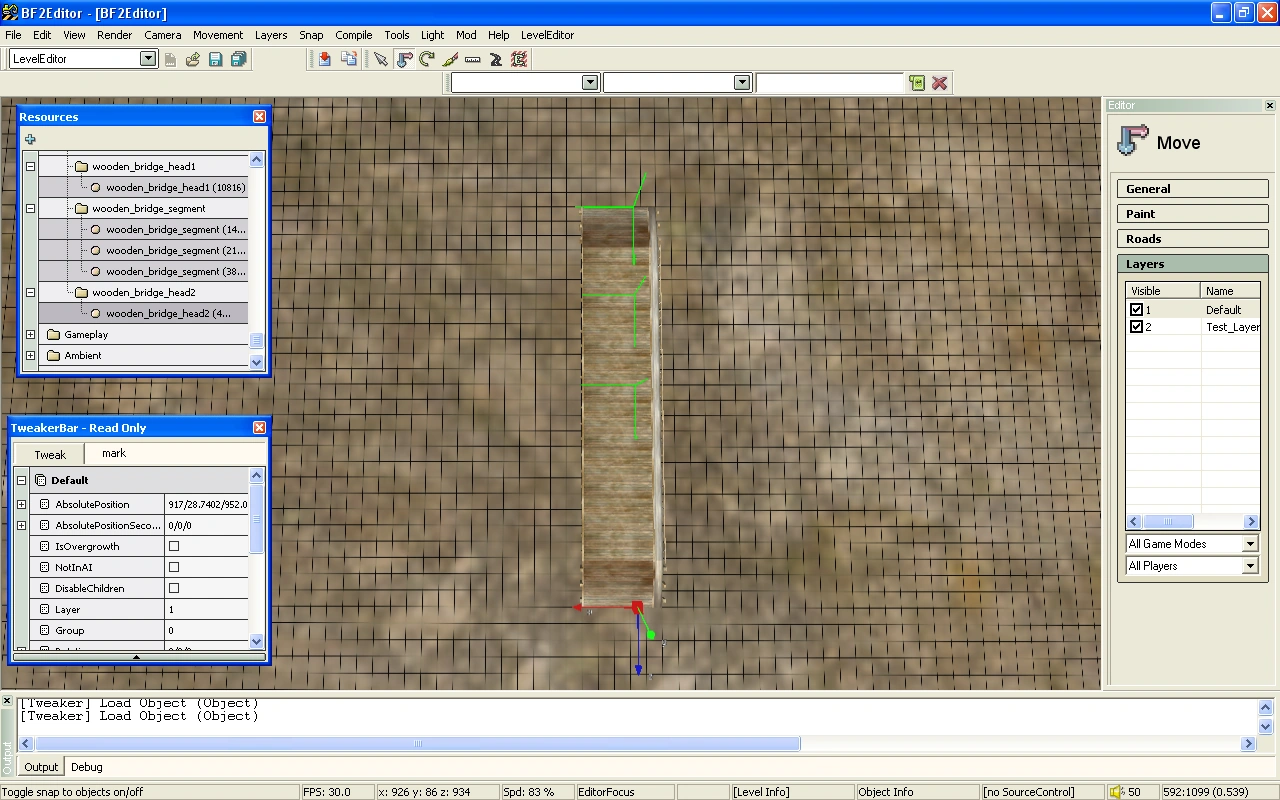This screenshot has width=1280, height=800.
Task: Click the open folder toolbar icon
Action: click(193, 59)
